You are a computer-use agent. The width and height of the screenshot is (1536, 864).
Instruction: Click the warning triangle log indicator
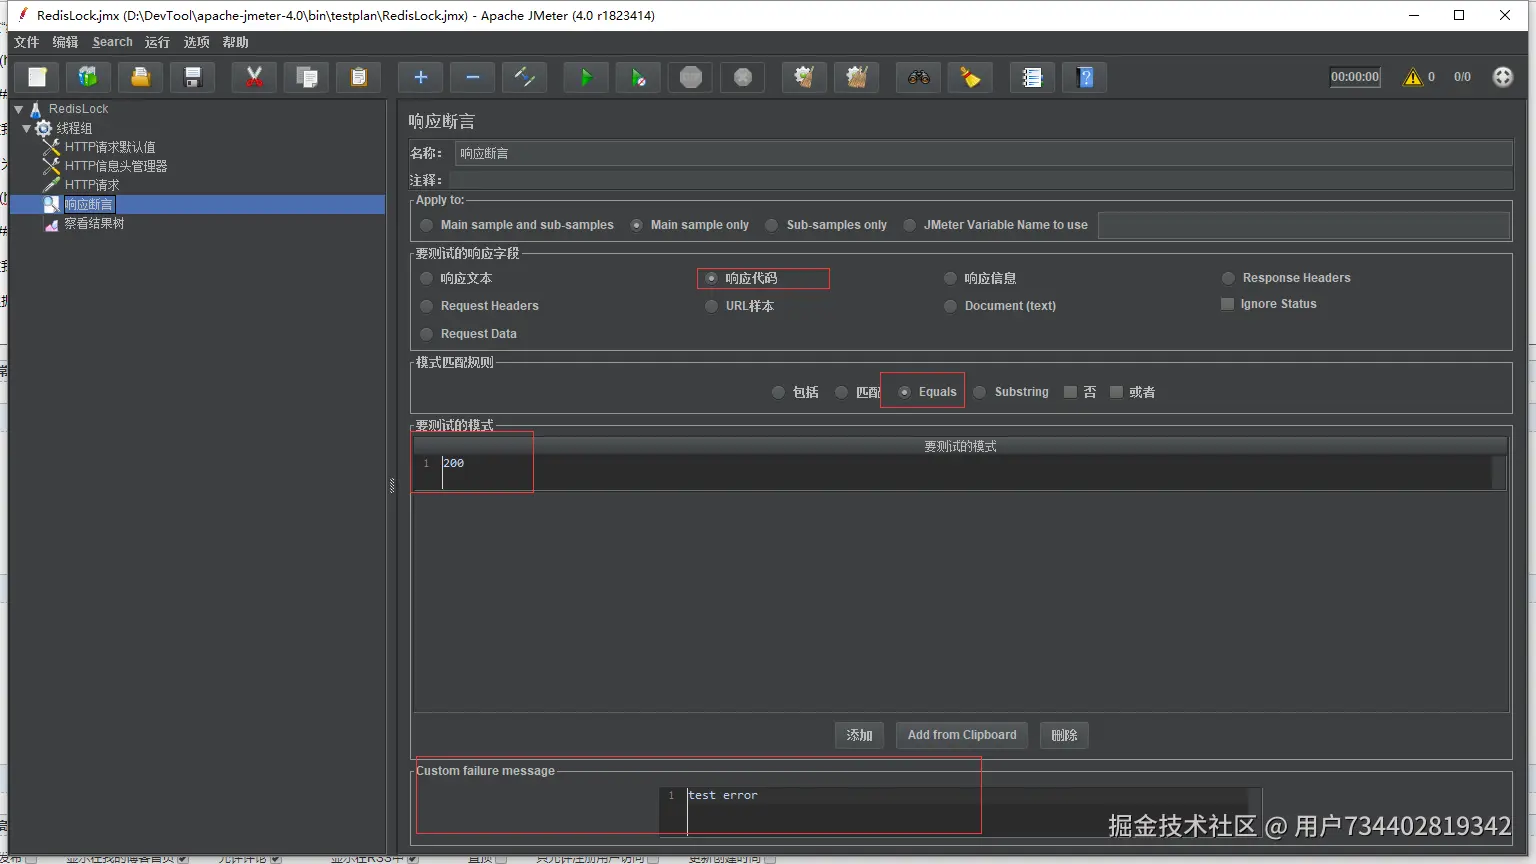coord(1412,77)
